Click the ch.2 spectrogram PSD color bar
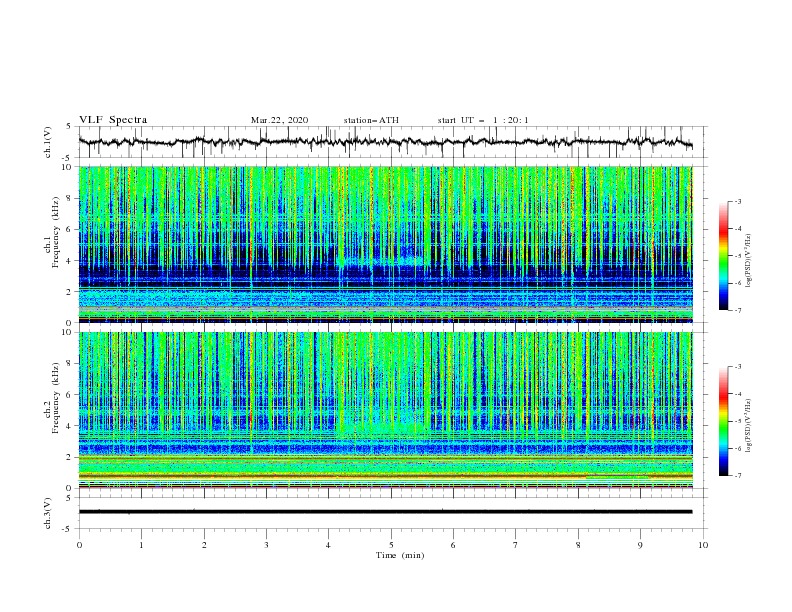 coord(723,421)
